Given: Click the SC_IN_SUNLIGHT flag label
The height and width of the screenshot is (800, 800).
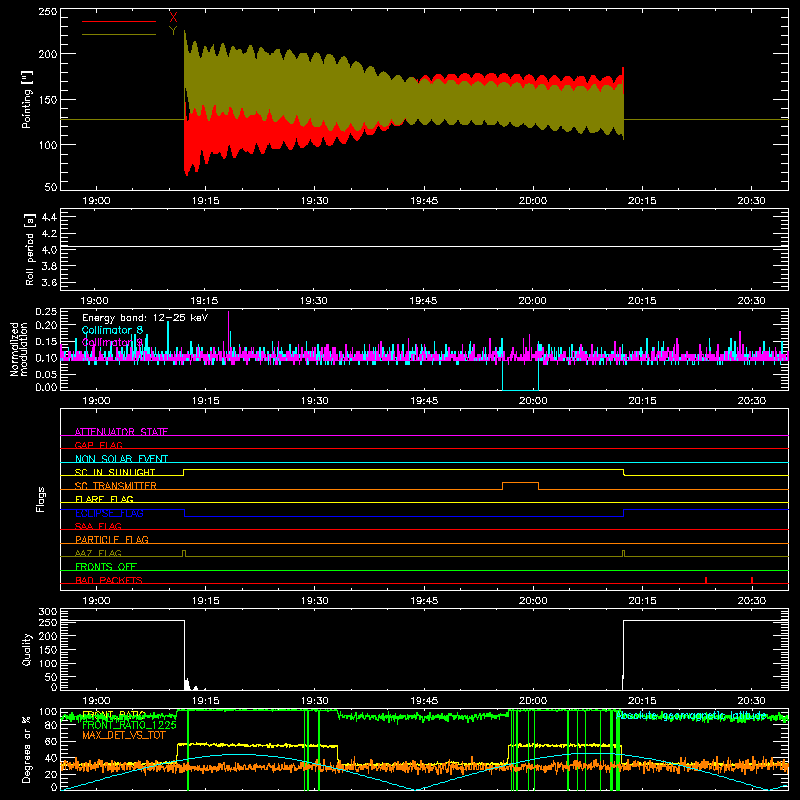Looking at the screenshot, I should tap(115, 472).
